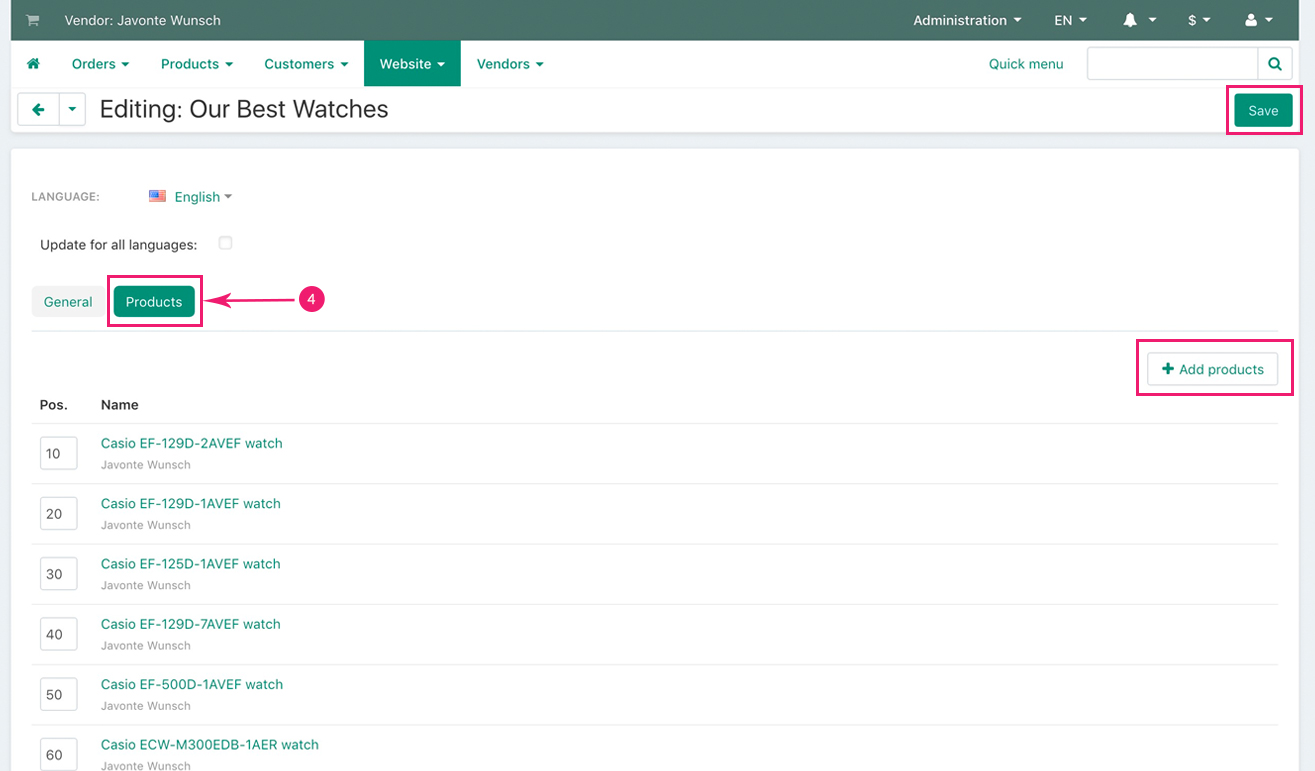The height and width of the screenshot is (771, 1315).
Task: Click the shopping cart icon
Action: 32,20
